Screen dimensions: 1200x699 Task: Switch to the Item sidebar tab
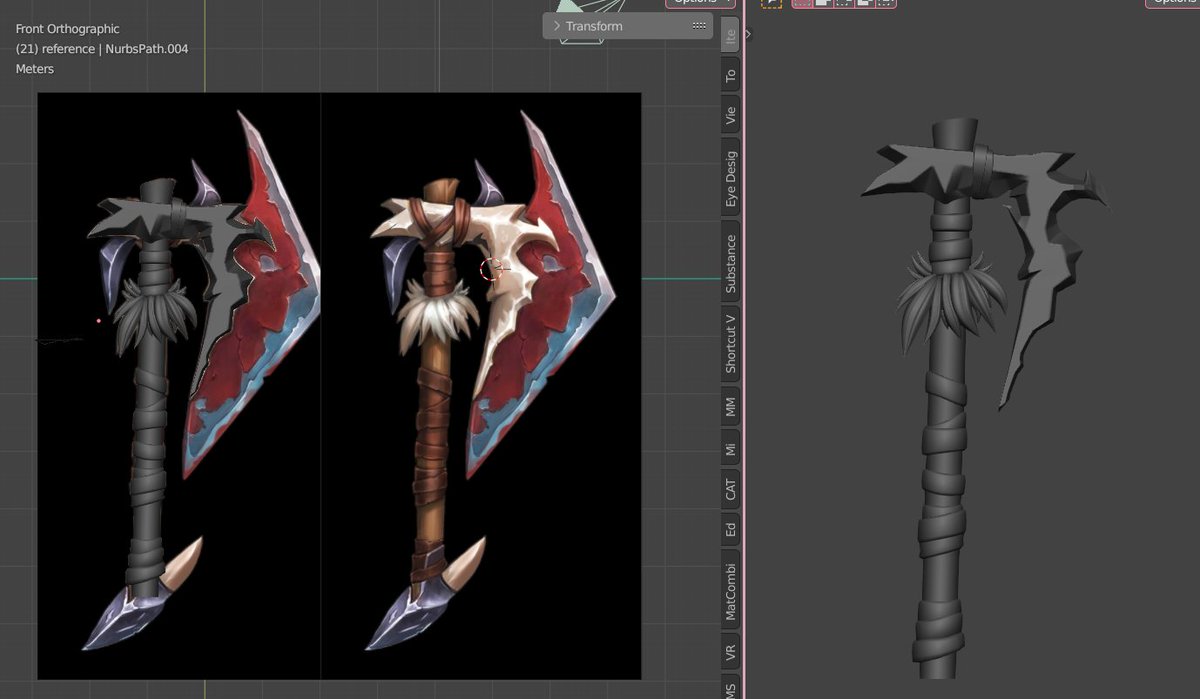click(x=730, y=33)
